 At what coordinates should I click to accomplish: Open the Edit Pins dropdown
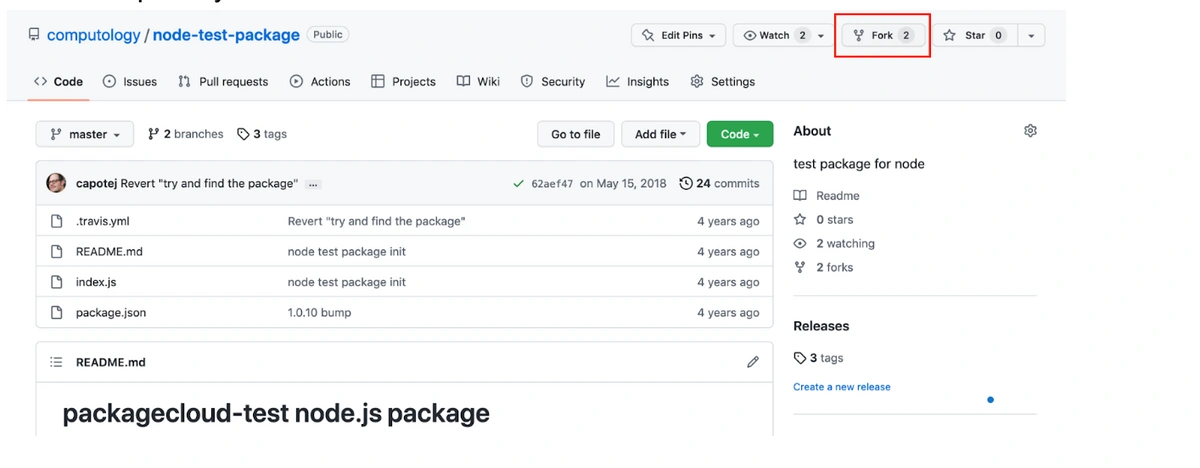(678, 35)
